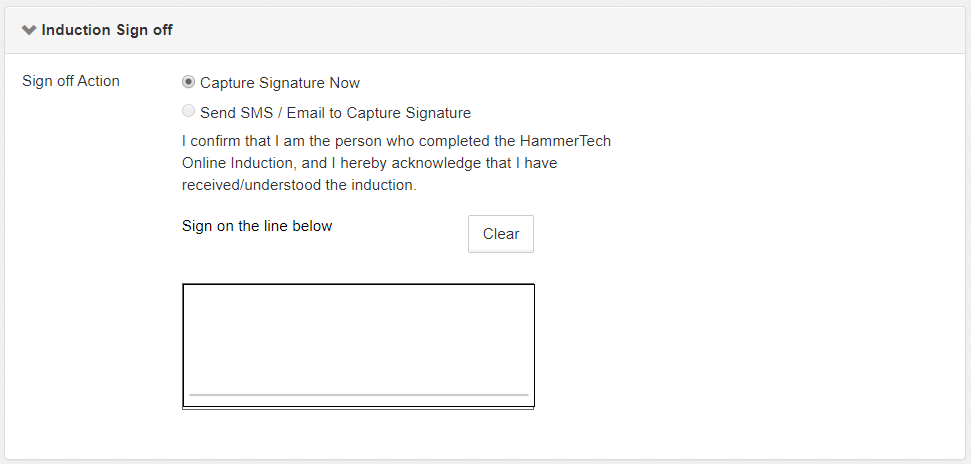
Task: Select the Capture Signature Now radio button
Action: click(x=189, y=82)
